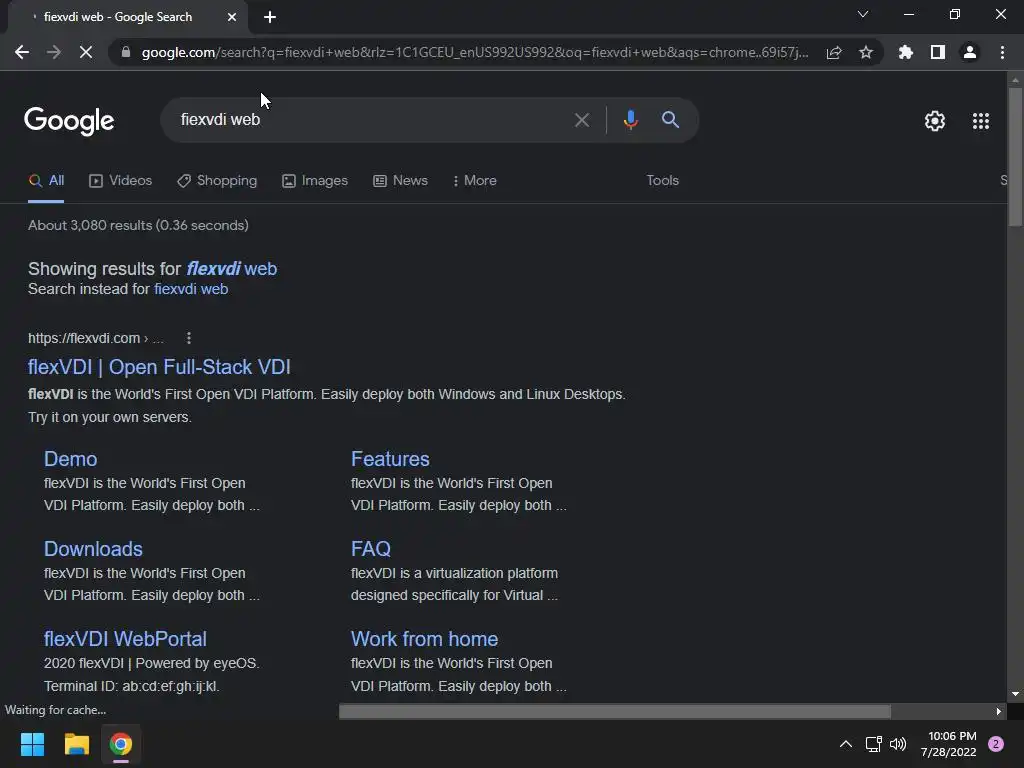The height and width of the screenshot is (768, 1024).
Task: Open the tab search chevron
Action: click(863, 14)
